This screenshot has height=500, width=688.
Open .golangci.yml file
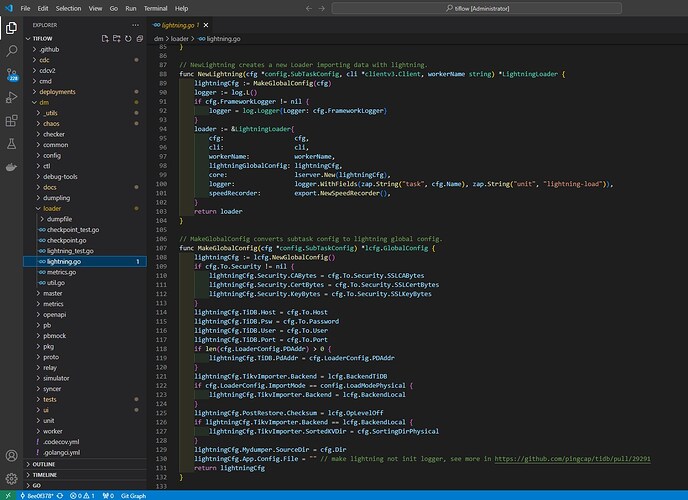61,453
